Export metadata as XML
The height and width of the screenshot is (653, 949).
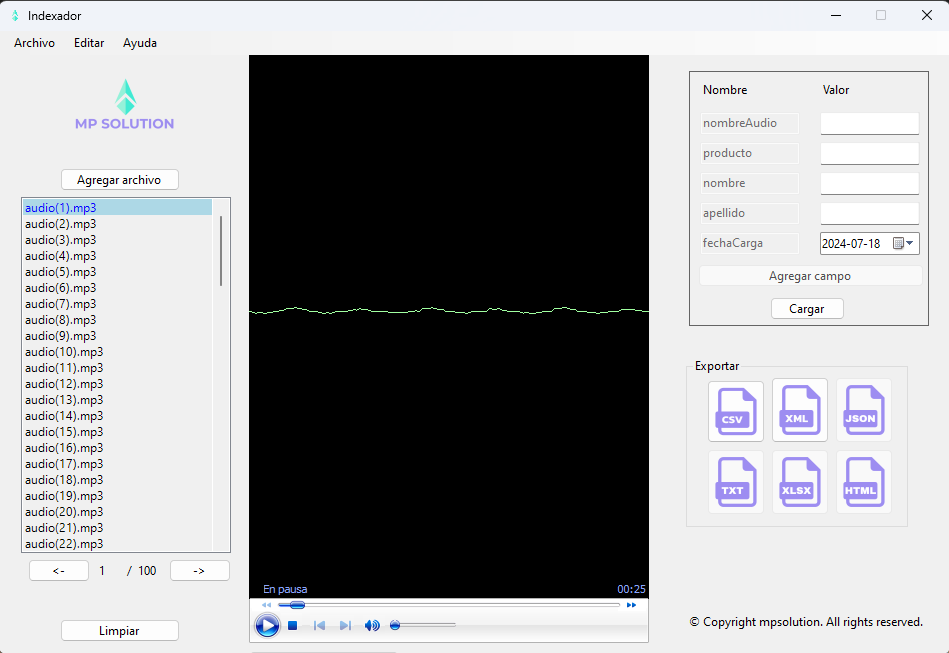click(x=800, y=410)
